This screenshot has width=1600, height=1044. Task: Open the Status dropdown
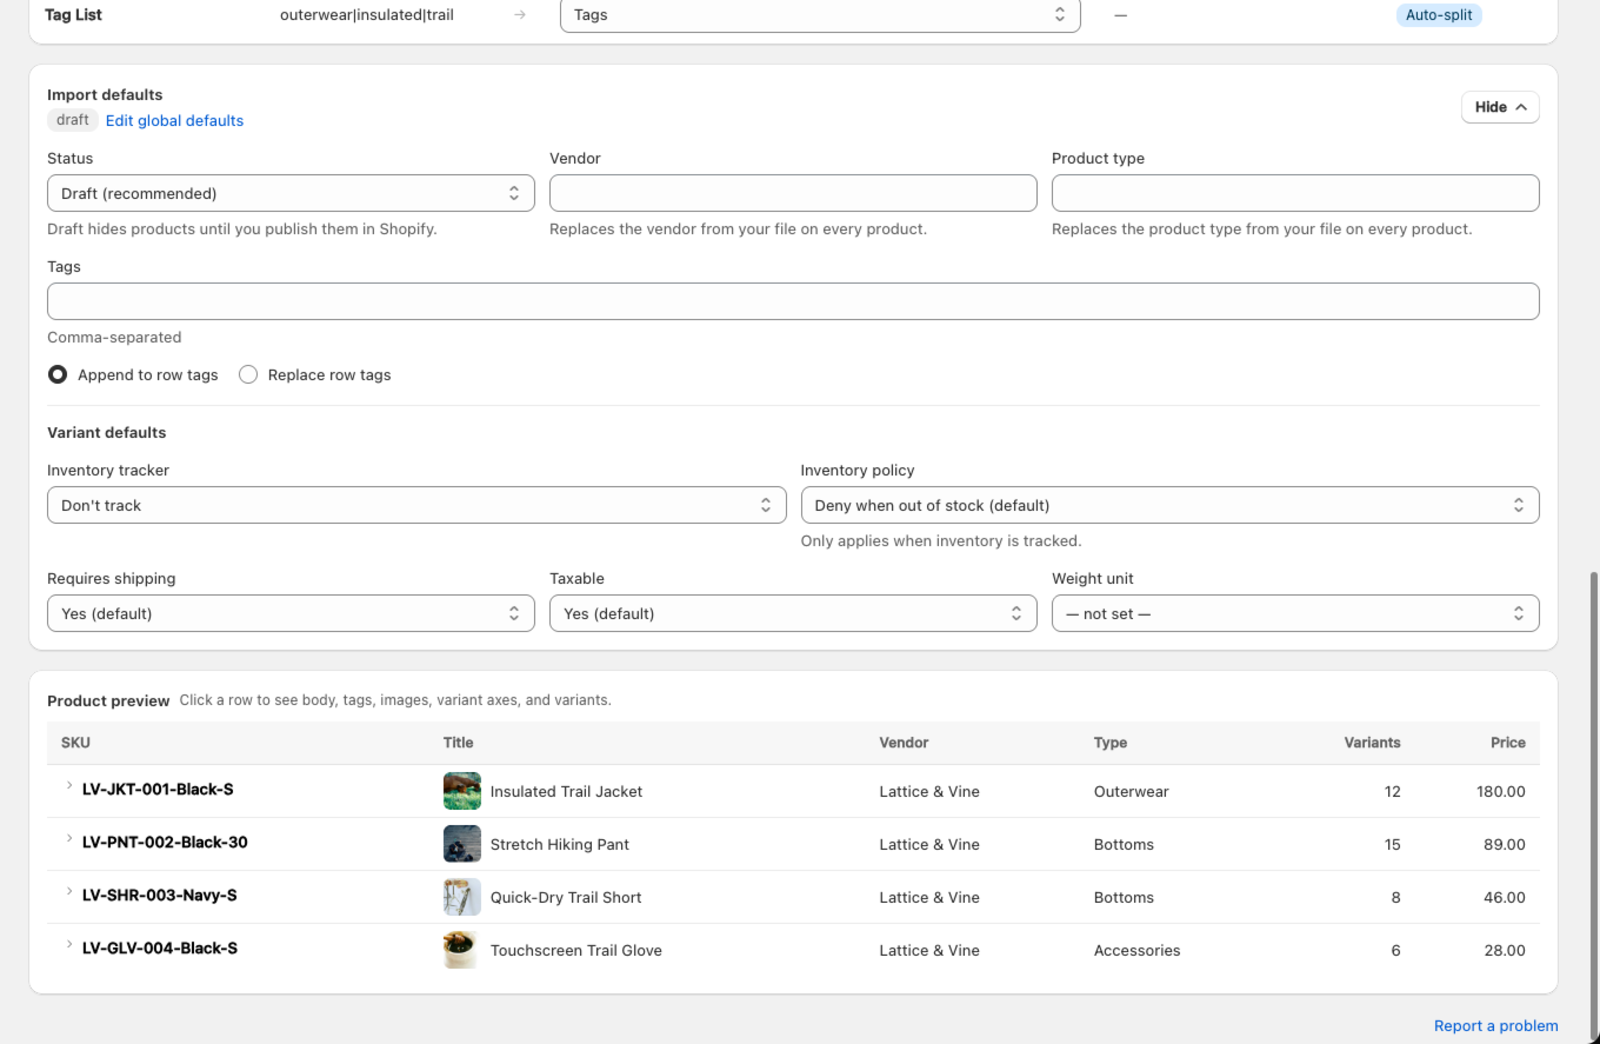tap(291, 193)
